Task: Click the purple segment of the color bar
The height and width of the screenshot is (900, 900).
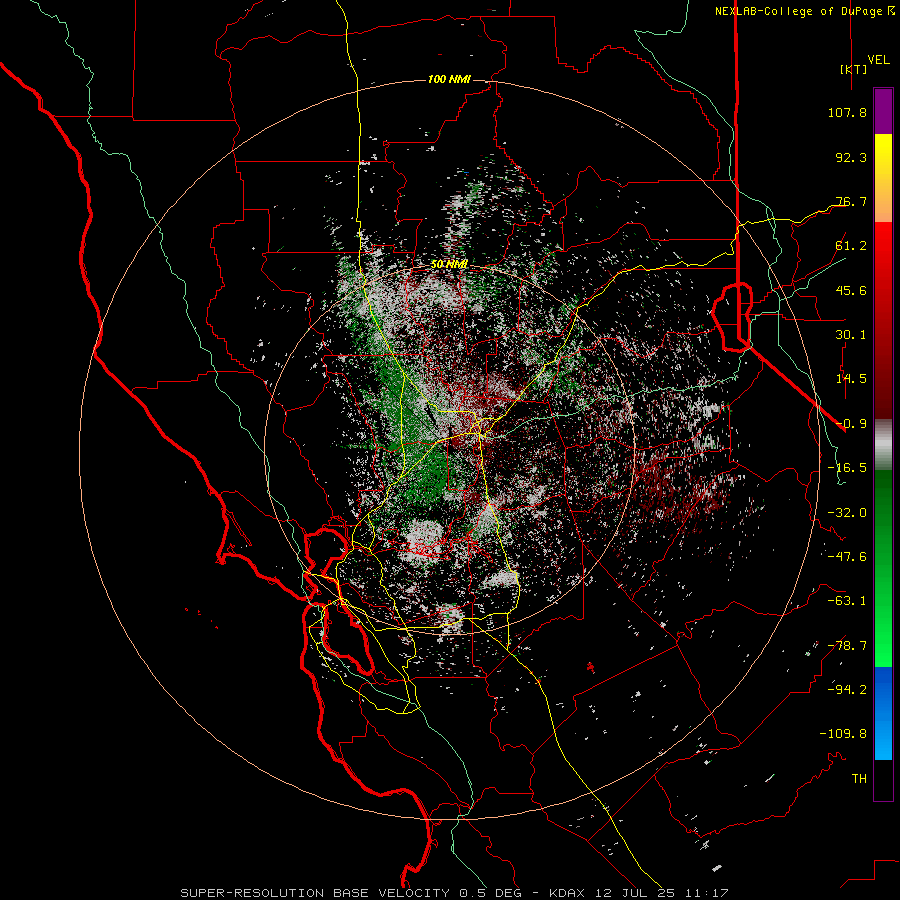Action: click(x=883, y=112)
